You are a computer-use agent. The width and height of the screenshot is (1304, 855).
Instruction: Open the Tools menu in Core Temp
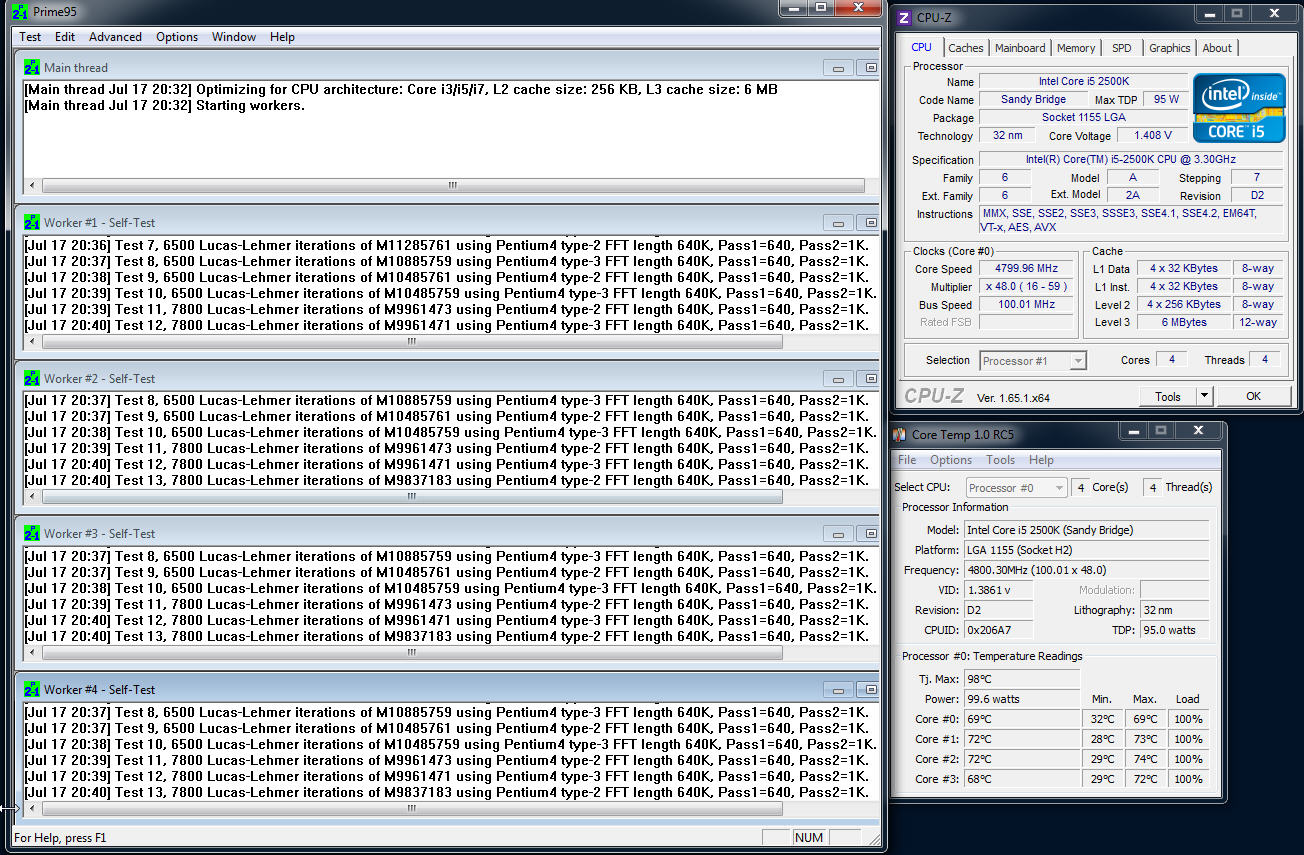point(1001,460)
